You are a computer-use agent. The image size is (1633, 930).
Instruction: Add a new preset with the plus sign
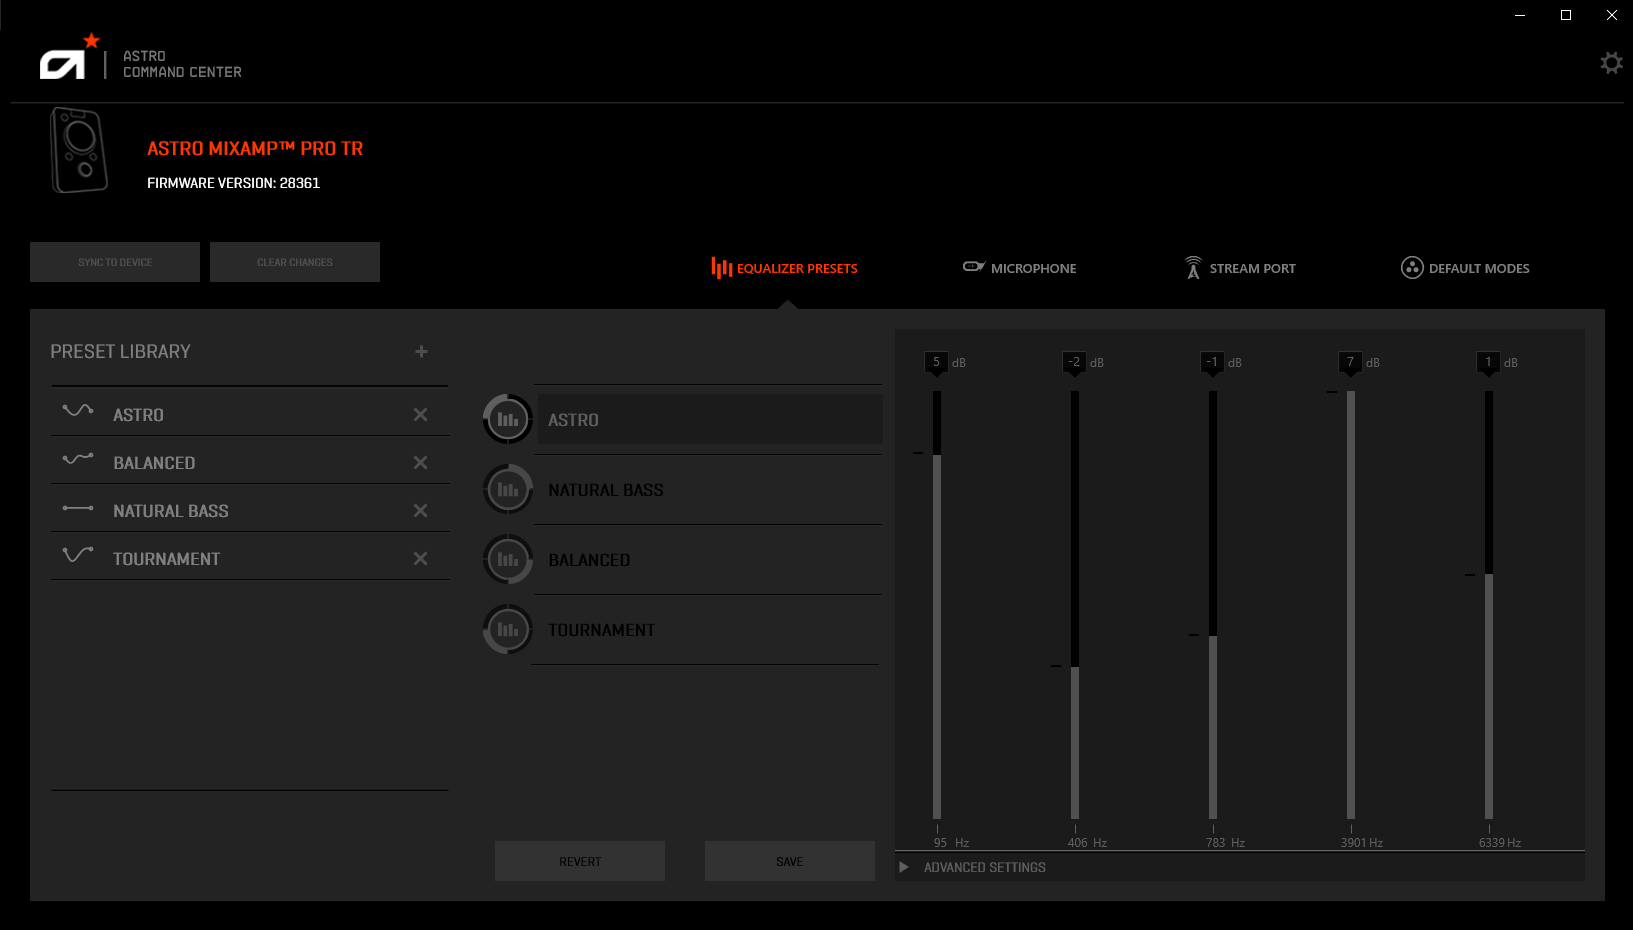click(x=421, y=351)
